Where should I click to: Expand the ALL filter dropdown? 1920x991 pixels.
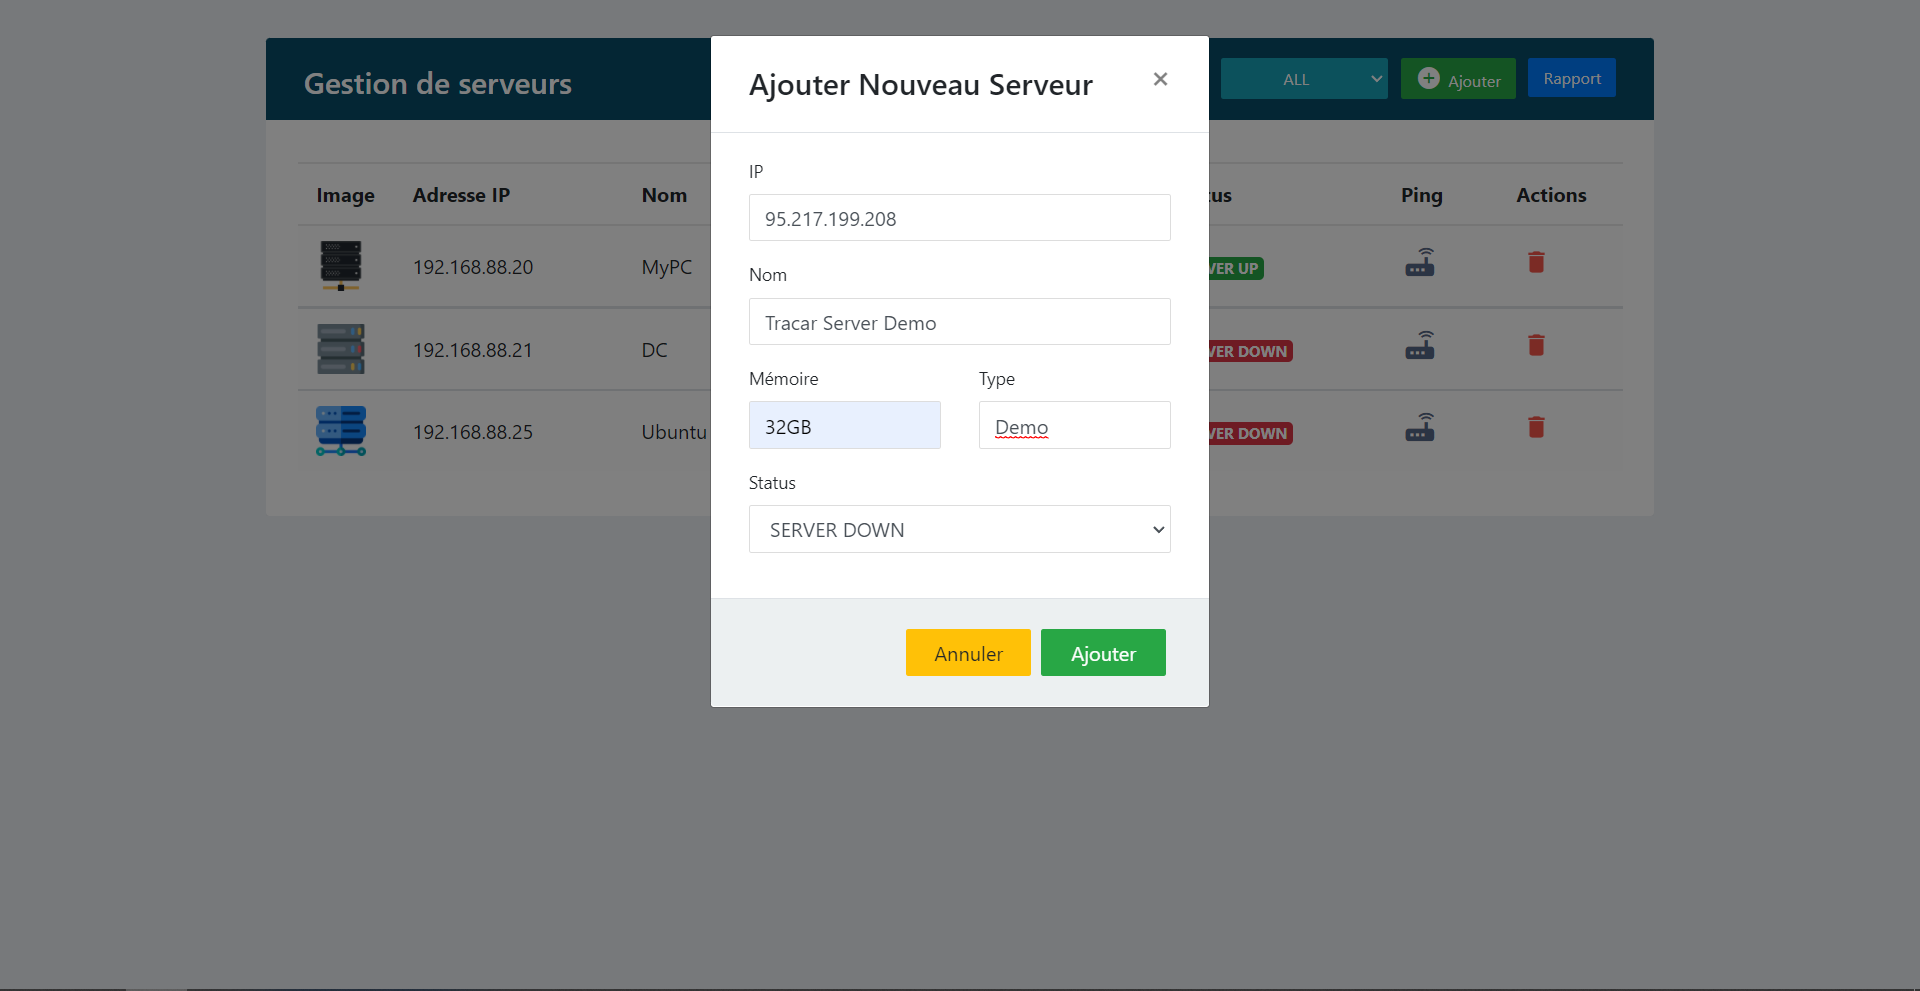pos(1303,78)
